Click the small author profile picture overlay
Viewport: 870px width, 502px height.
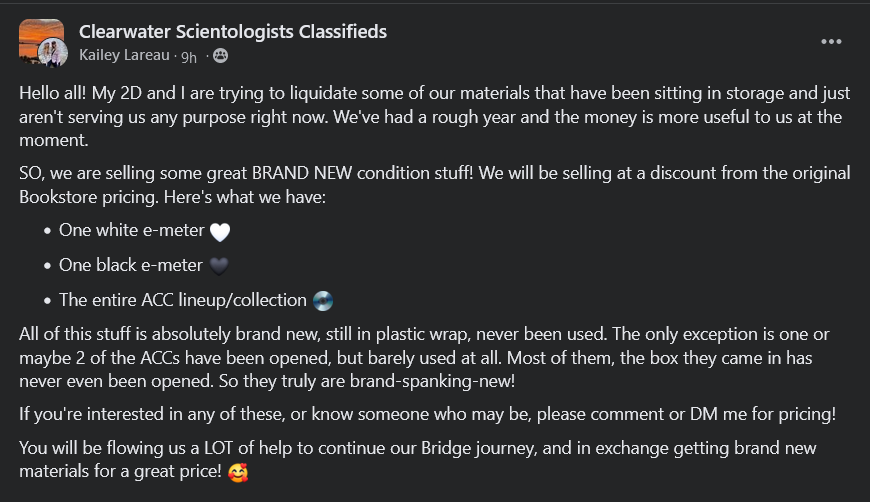(x=53, y=54)
